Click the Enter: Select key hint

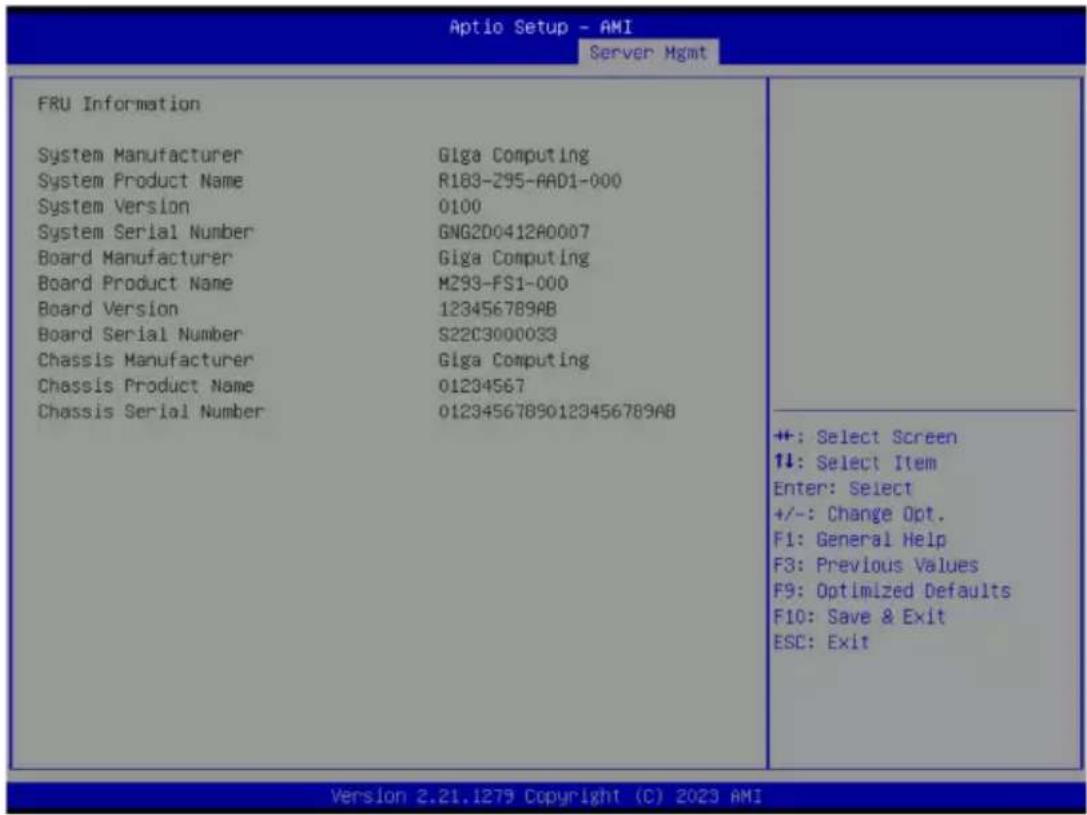[x=843, y=489]
